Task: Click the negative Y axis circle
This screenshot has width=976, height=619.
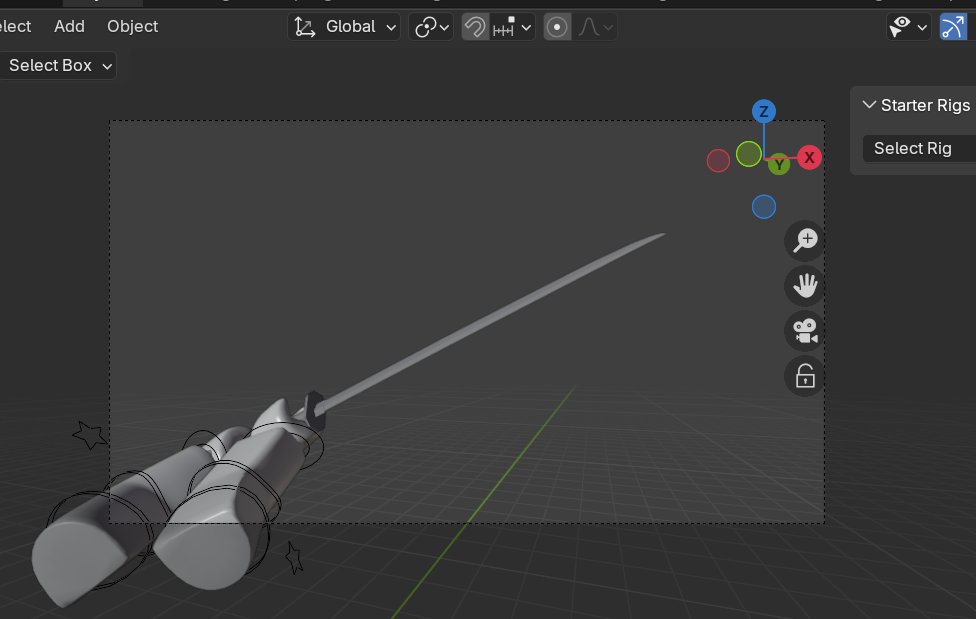Action: click(x=748, y=154)
